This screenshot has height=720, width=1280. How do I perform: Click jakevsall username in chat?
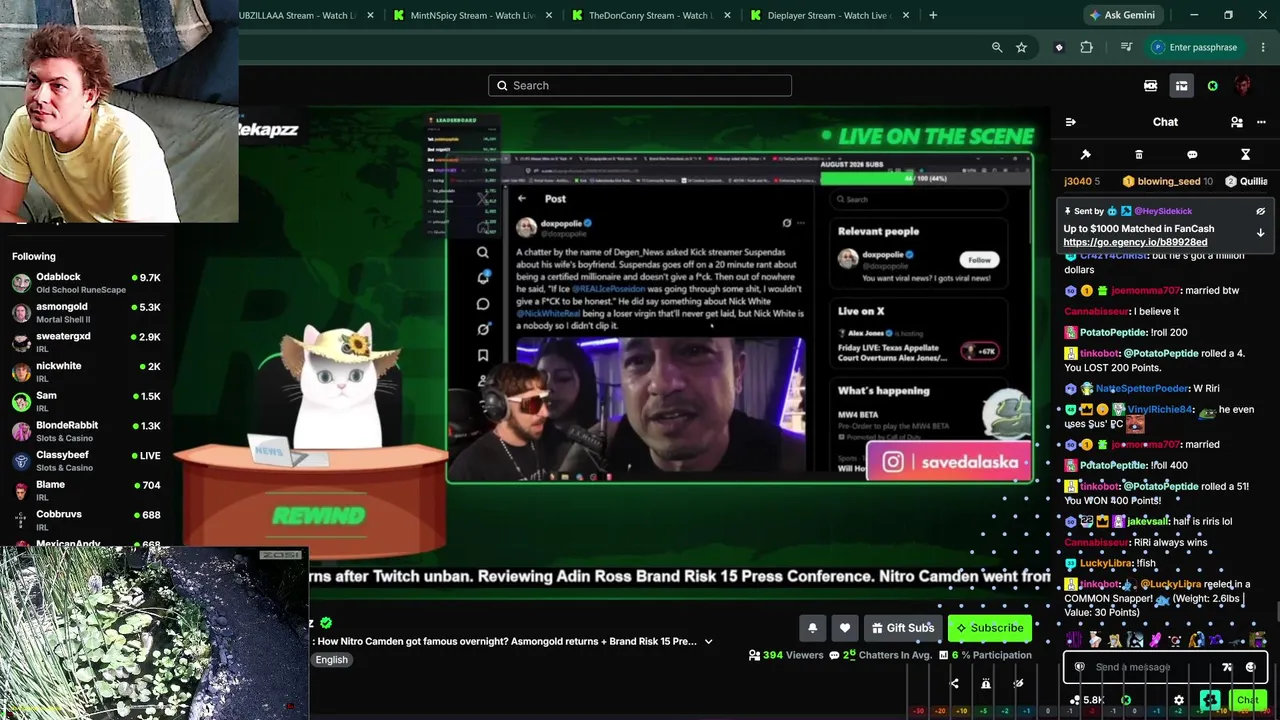1148,521
